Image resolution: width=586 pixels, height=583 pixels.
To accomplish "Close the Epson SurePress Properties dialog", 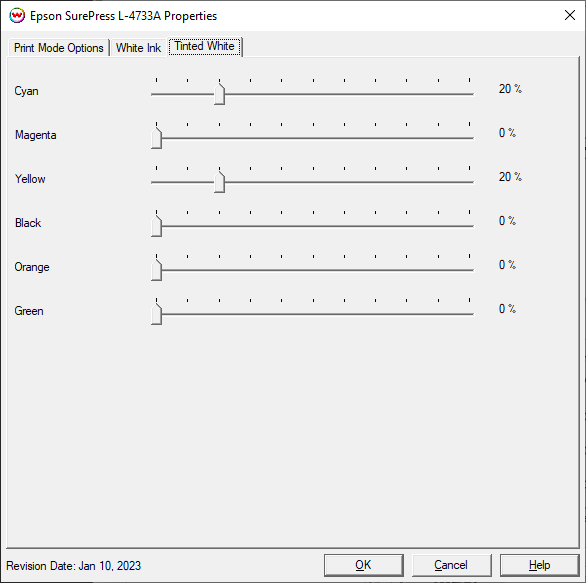I will [x=570, y=15].
